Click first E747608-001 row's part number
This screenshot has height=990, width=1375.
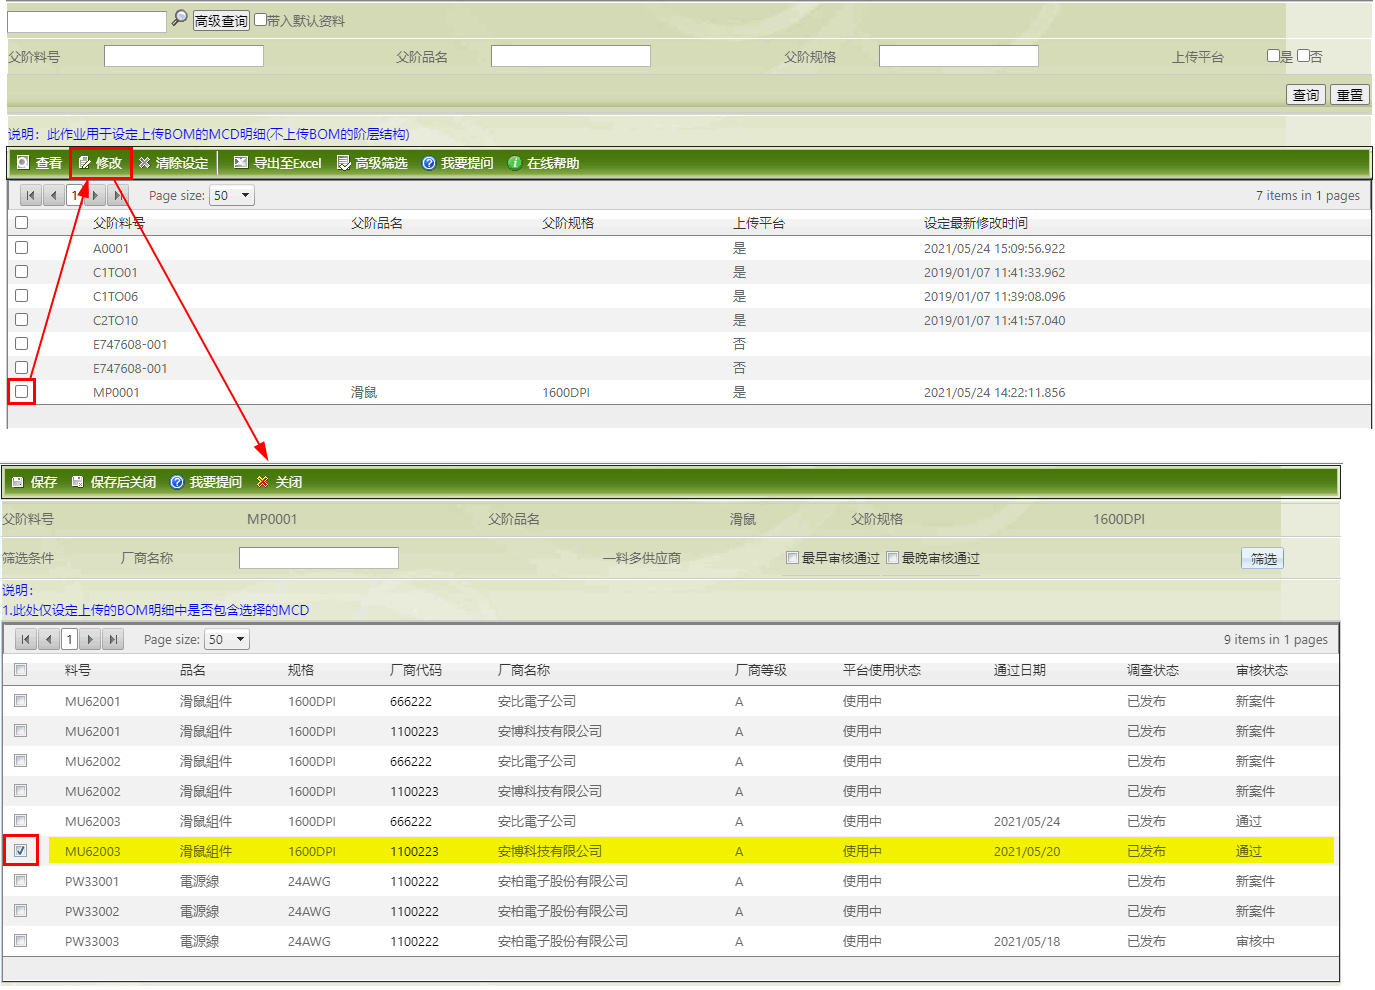click(x=130, y=344)
